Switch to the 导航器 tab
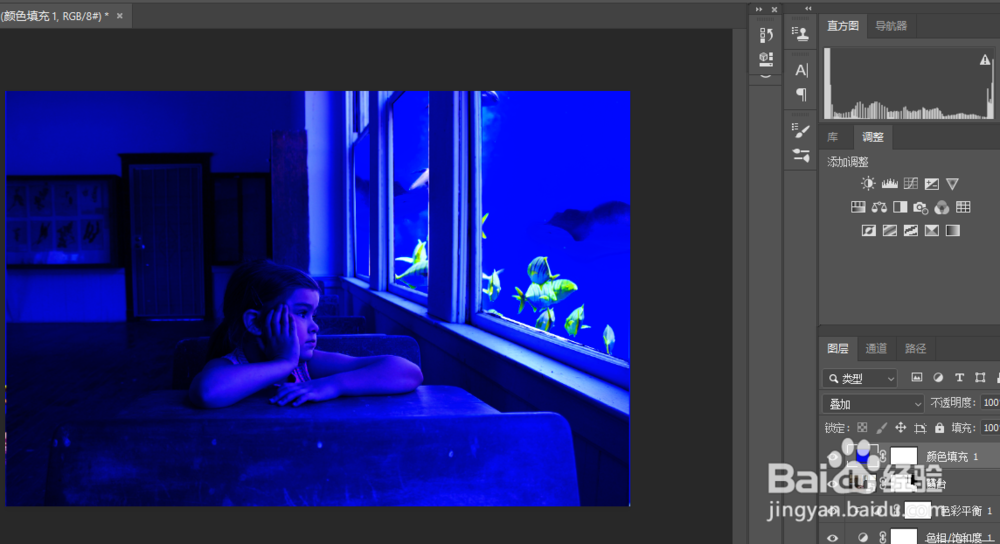 [891, 26]
